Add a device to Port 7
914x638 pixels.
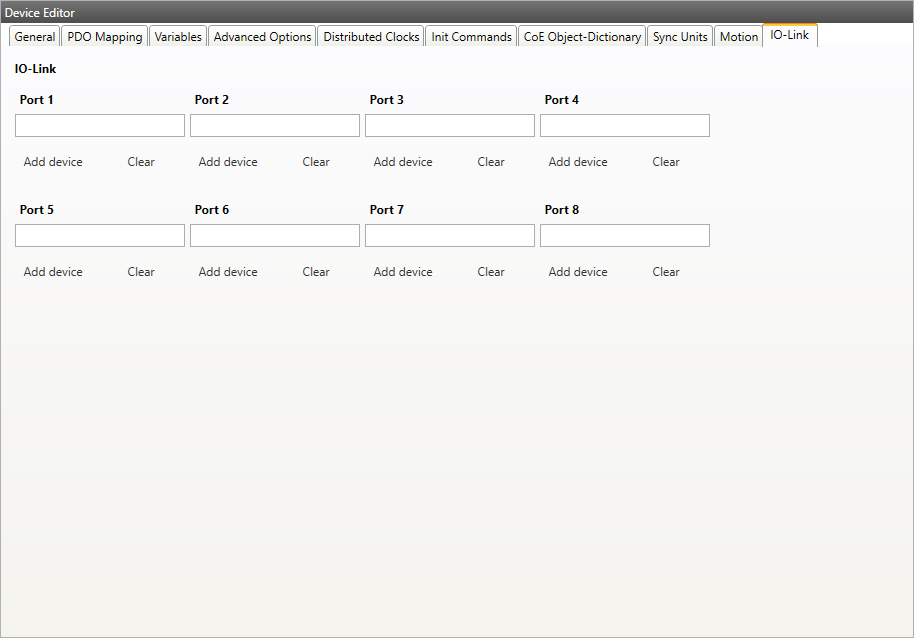coord(403,272)
